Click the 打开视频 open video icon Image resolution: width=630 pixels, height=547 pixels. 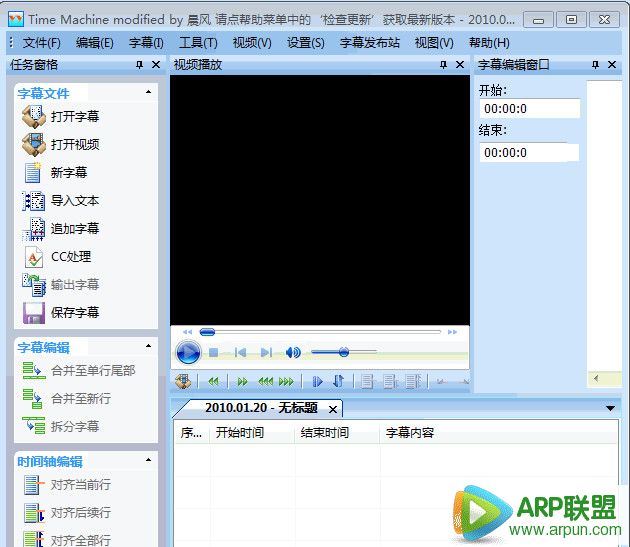coord(34,145)
